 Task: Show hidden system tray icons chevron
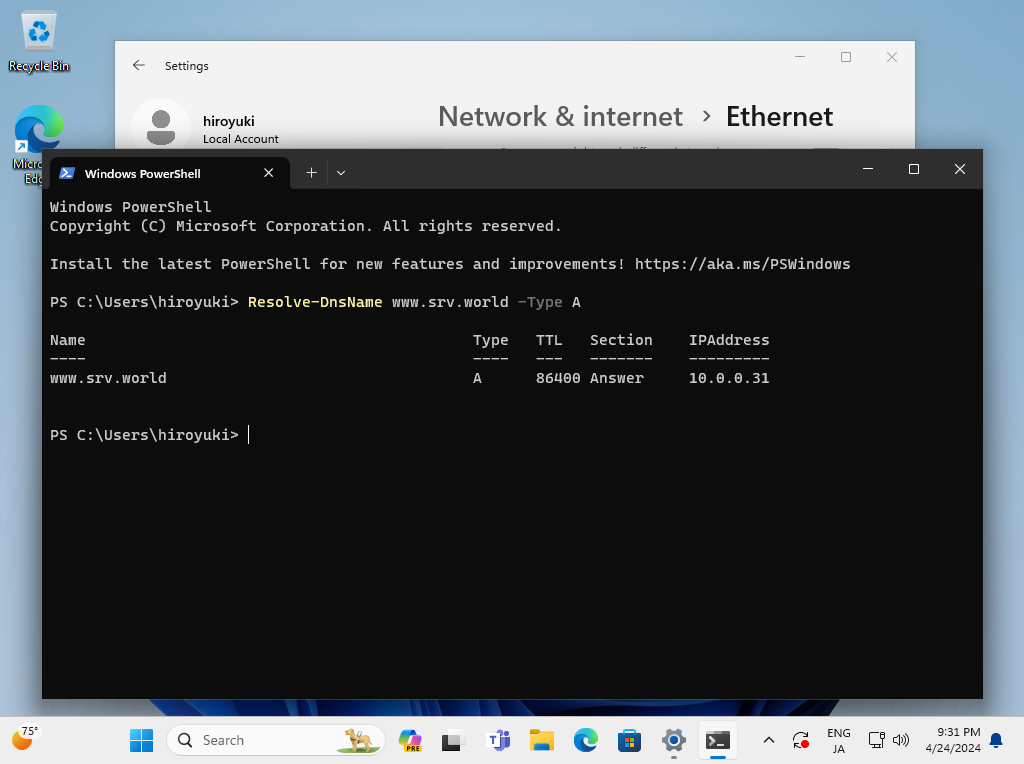click(x=768, y=740)
